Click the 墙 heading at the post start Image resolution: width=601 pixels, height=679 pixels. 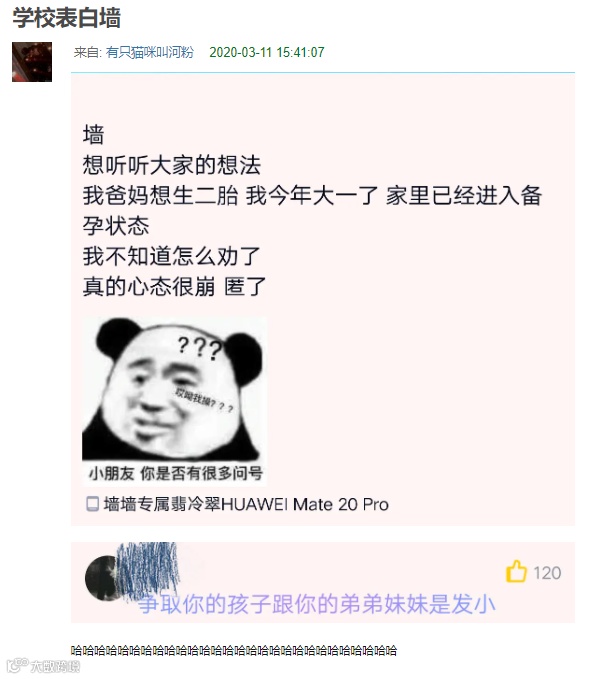click(94, 135)
